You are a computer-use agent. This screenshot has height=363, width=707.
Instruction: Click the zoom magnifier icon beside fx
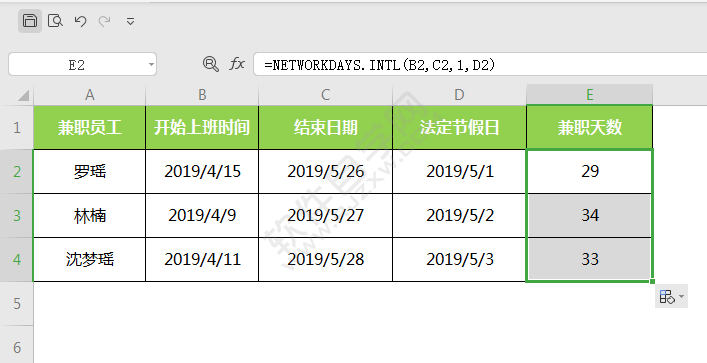click(x=211, y=64)
